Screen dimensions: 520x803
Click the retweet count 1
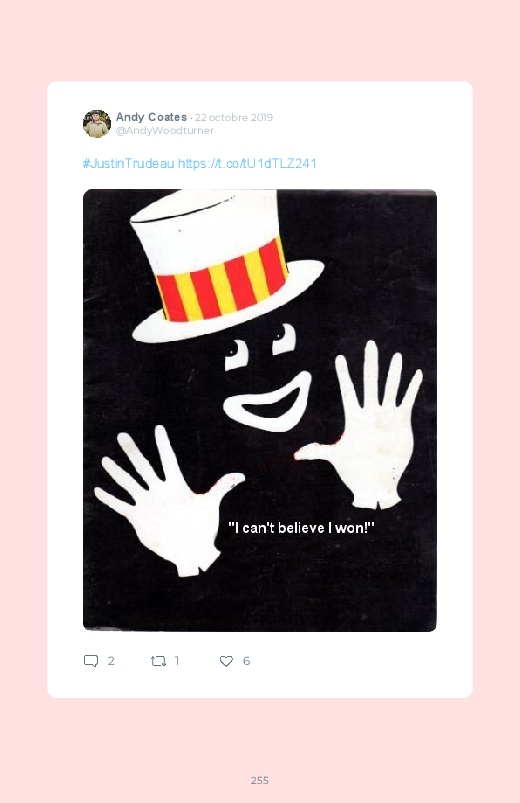[177, 661]
